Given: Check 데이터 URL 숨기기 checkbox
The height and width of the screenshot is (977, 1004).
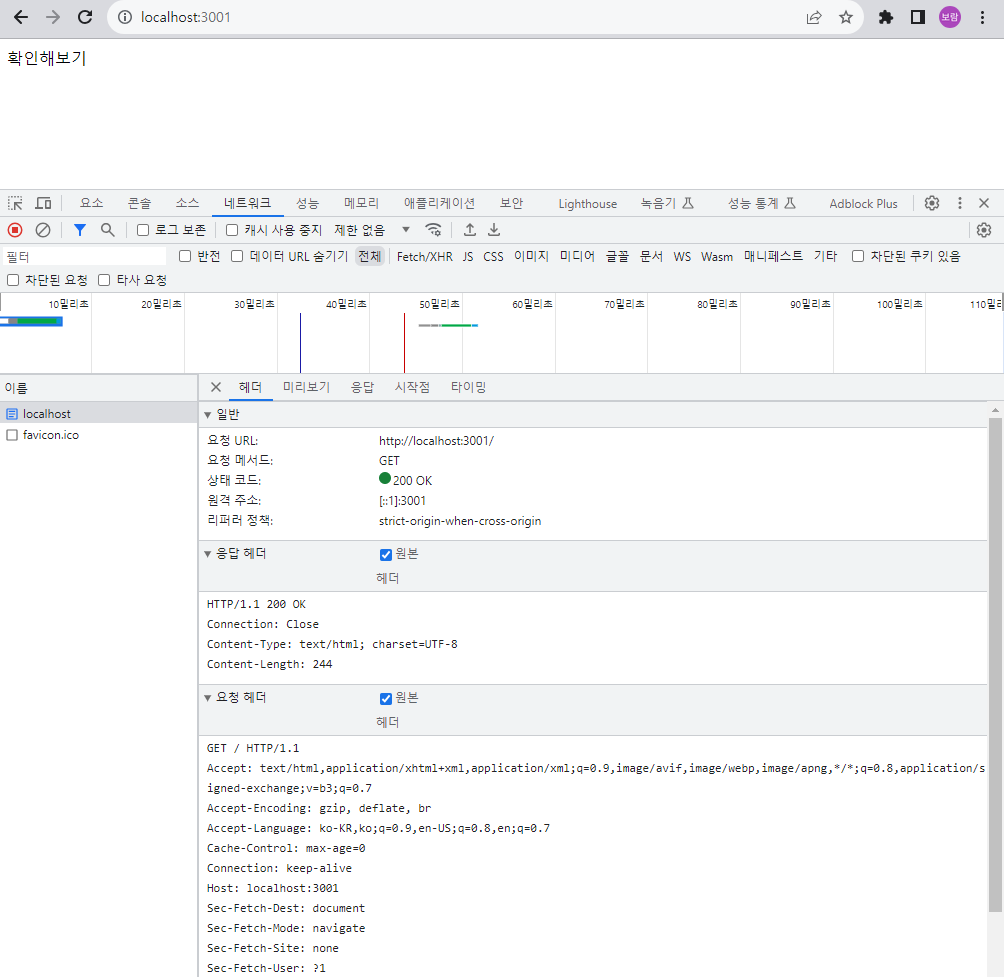Looking at the screenshot, I should point(237,256).
